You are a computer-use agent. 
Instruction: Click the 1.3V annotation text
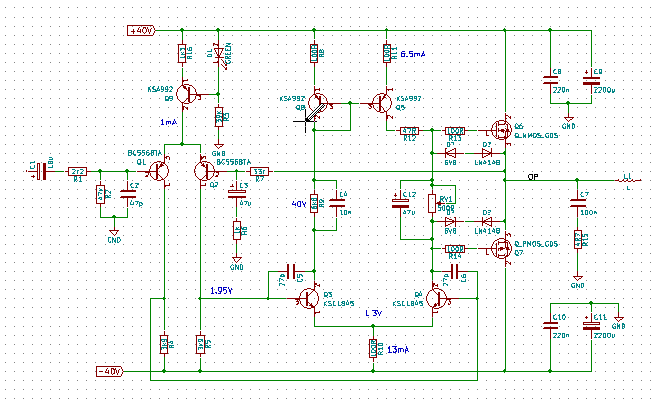[374, 313]
